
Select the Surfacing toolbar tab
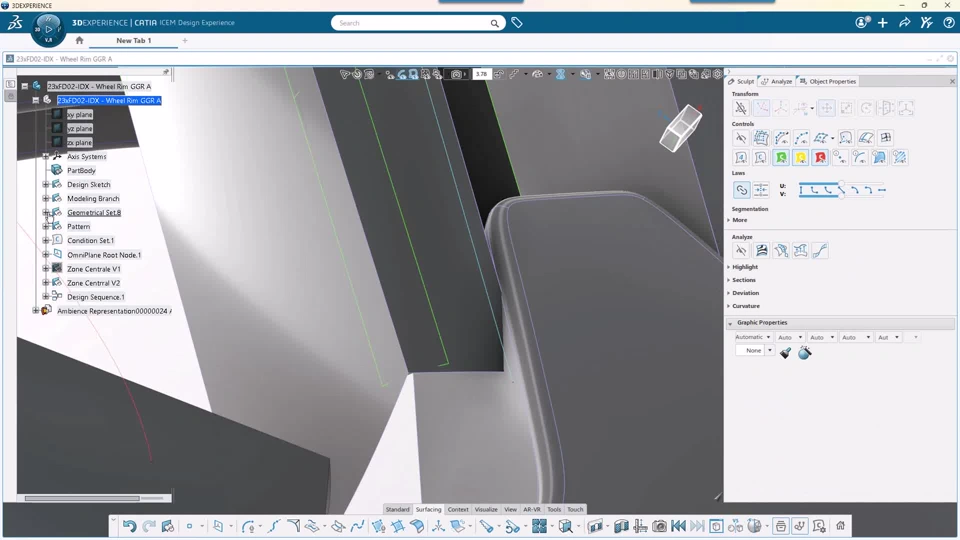(x=428, y=509)
